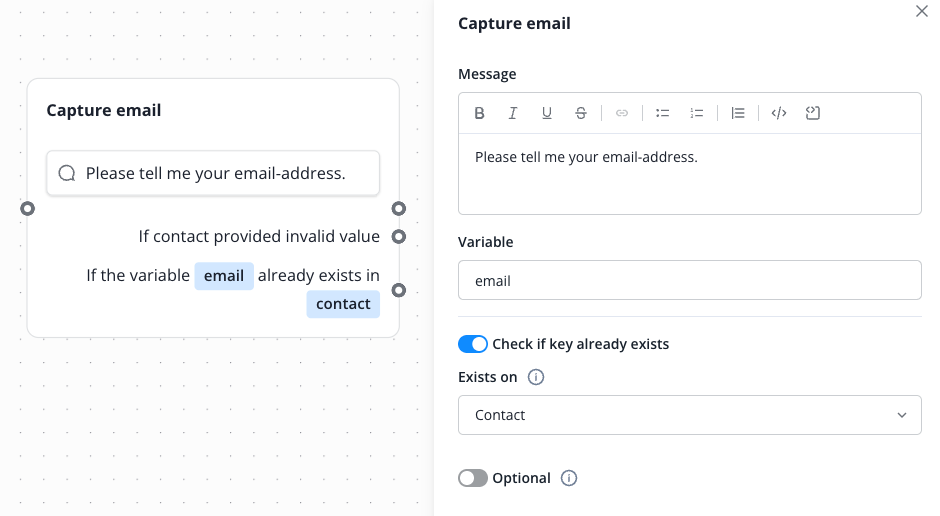Screen dimensions: 940x516
Task: Insert a bulleted list
Action: click(662, 113)
